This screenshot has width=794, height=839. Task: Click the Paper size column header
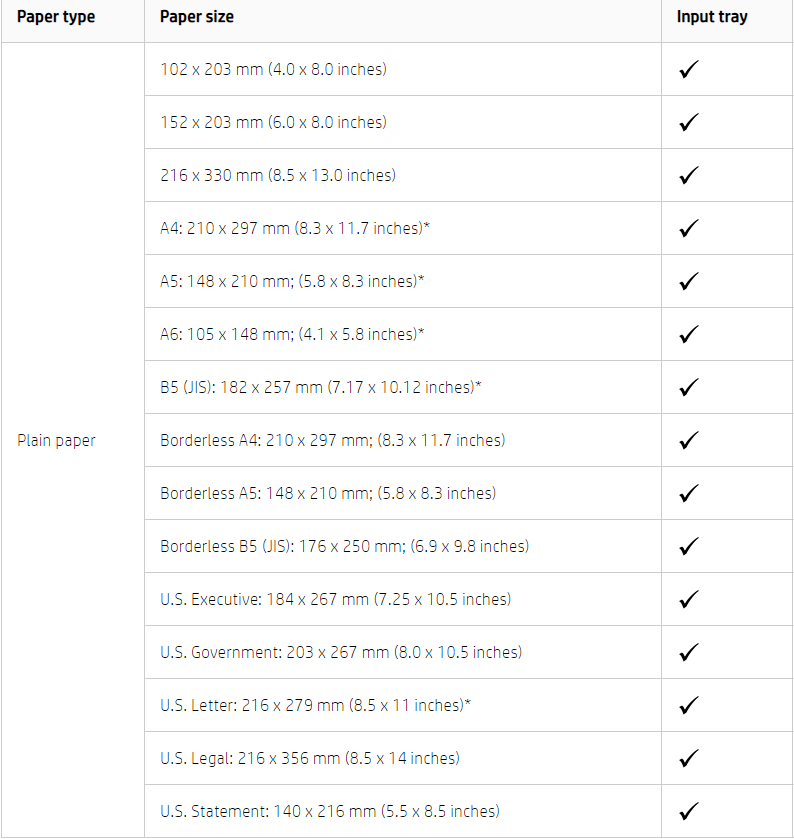point(197,17)
